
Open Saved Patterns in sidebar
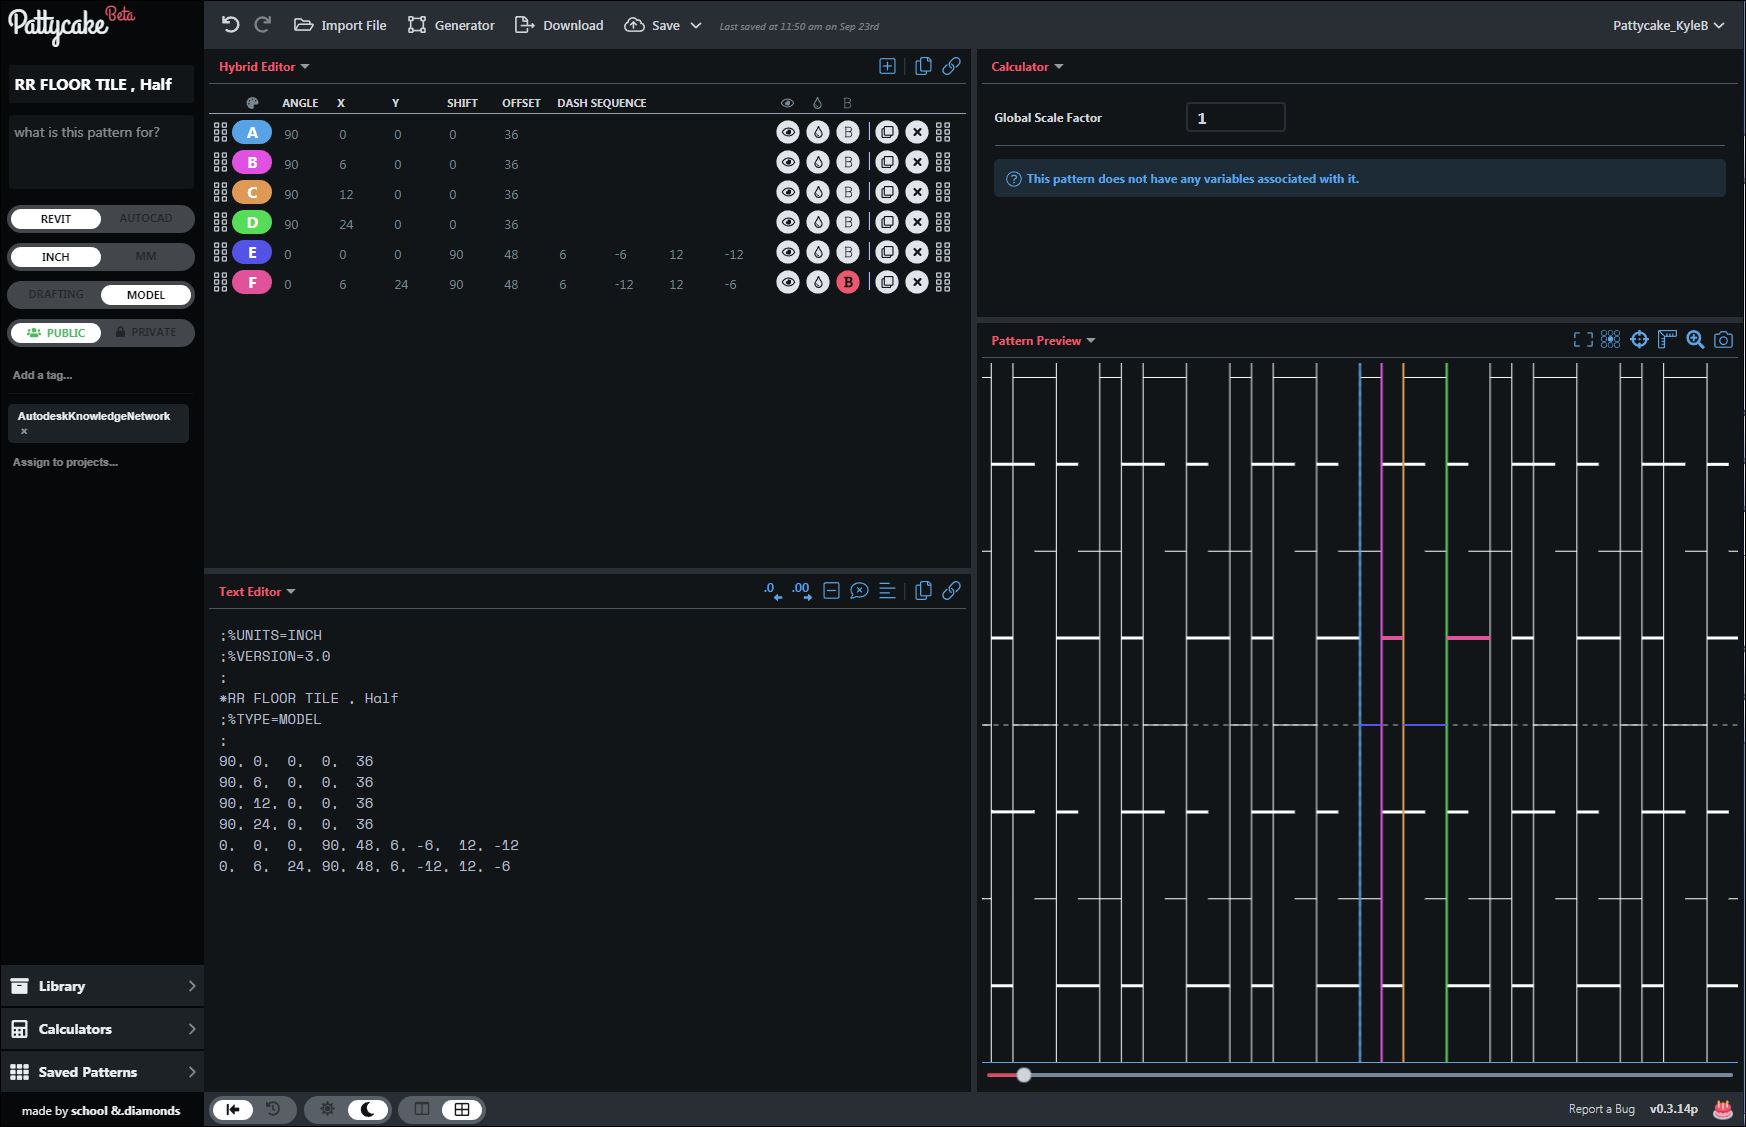(102, 1072)
